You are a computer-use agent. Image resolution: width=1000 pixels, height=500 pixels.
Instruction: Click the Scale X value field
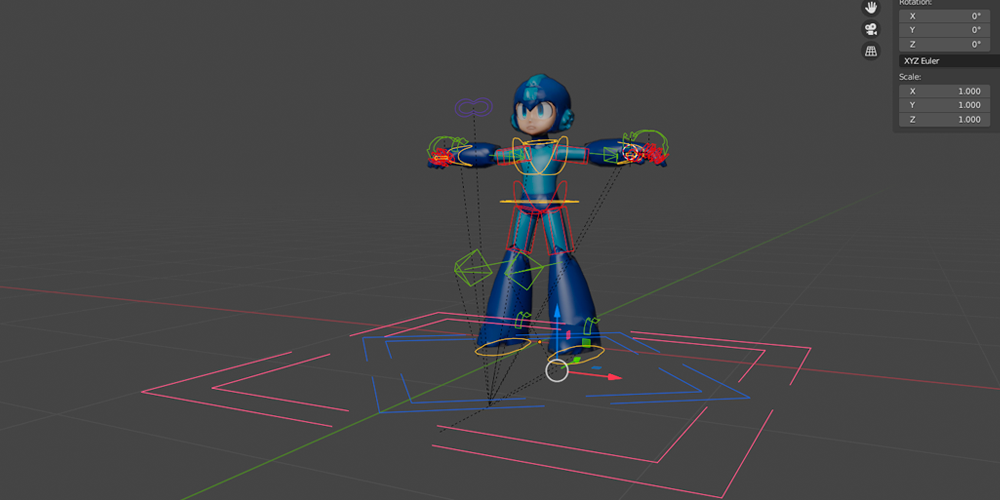[x=945, y=91]
